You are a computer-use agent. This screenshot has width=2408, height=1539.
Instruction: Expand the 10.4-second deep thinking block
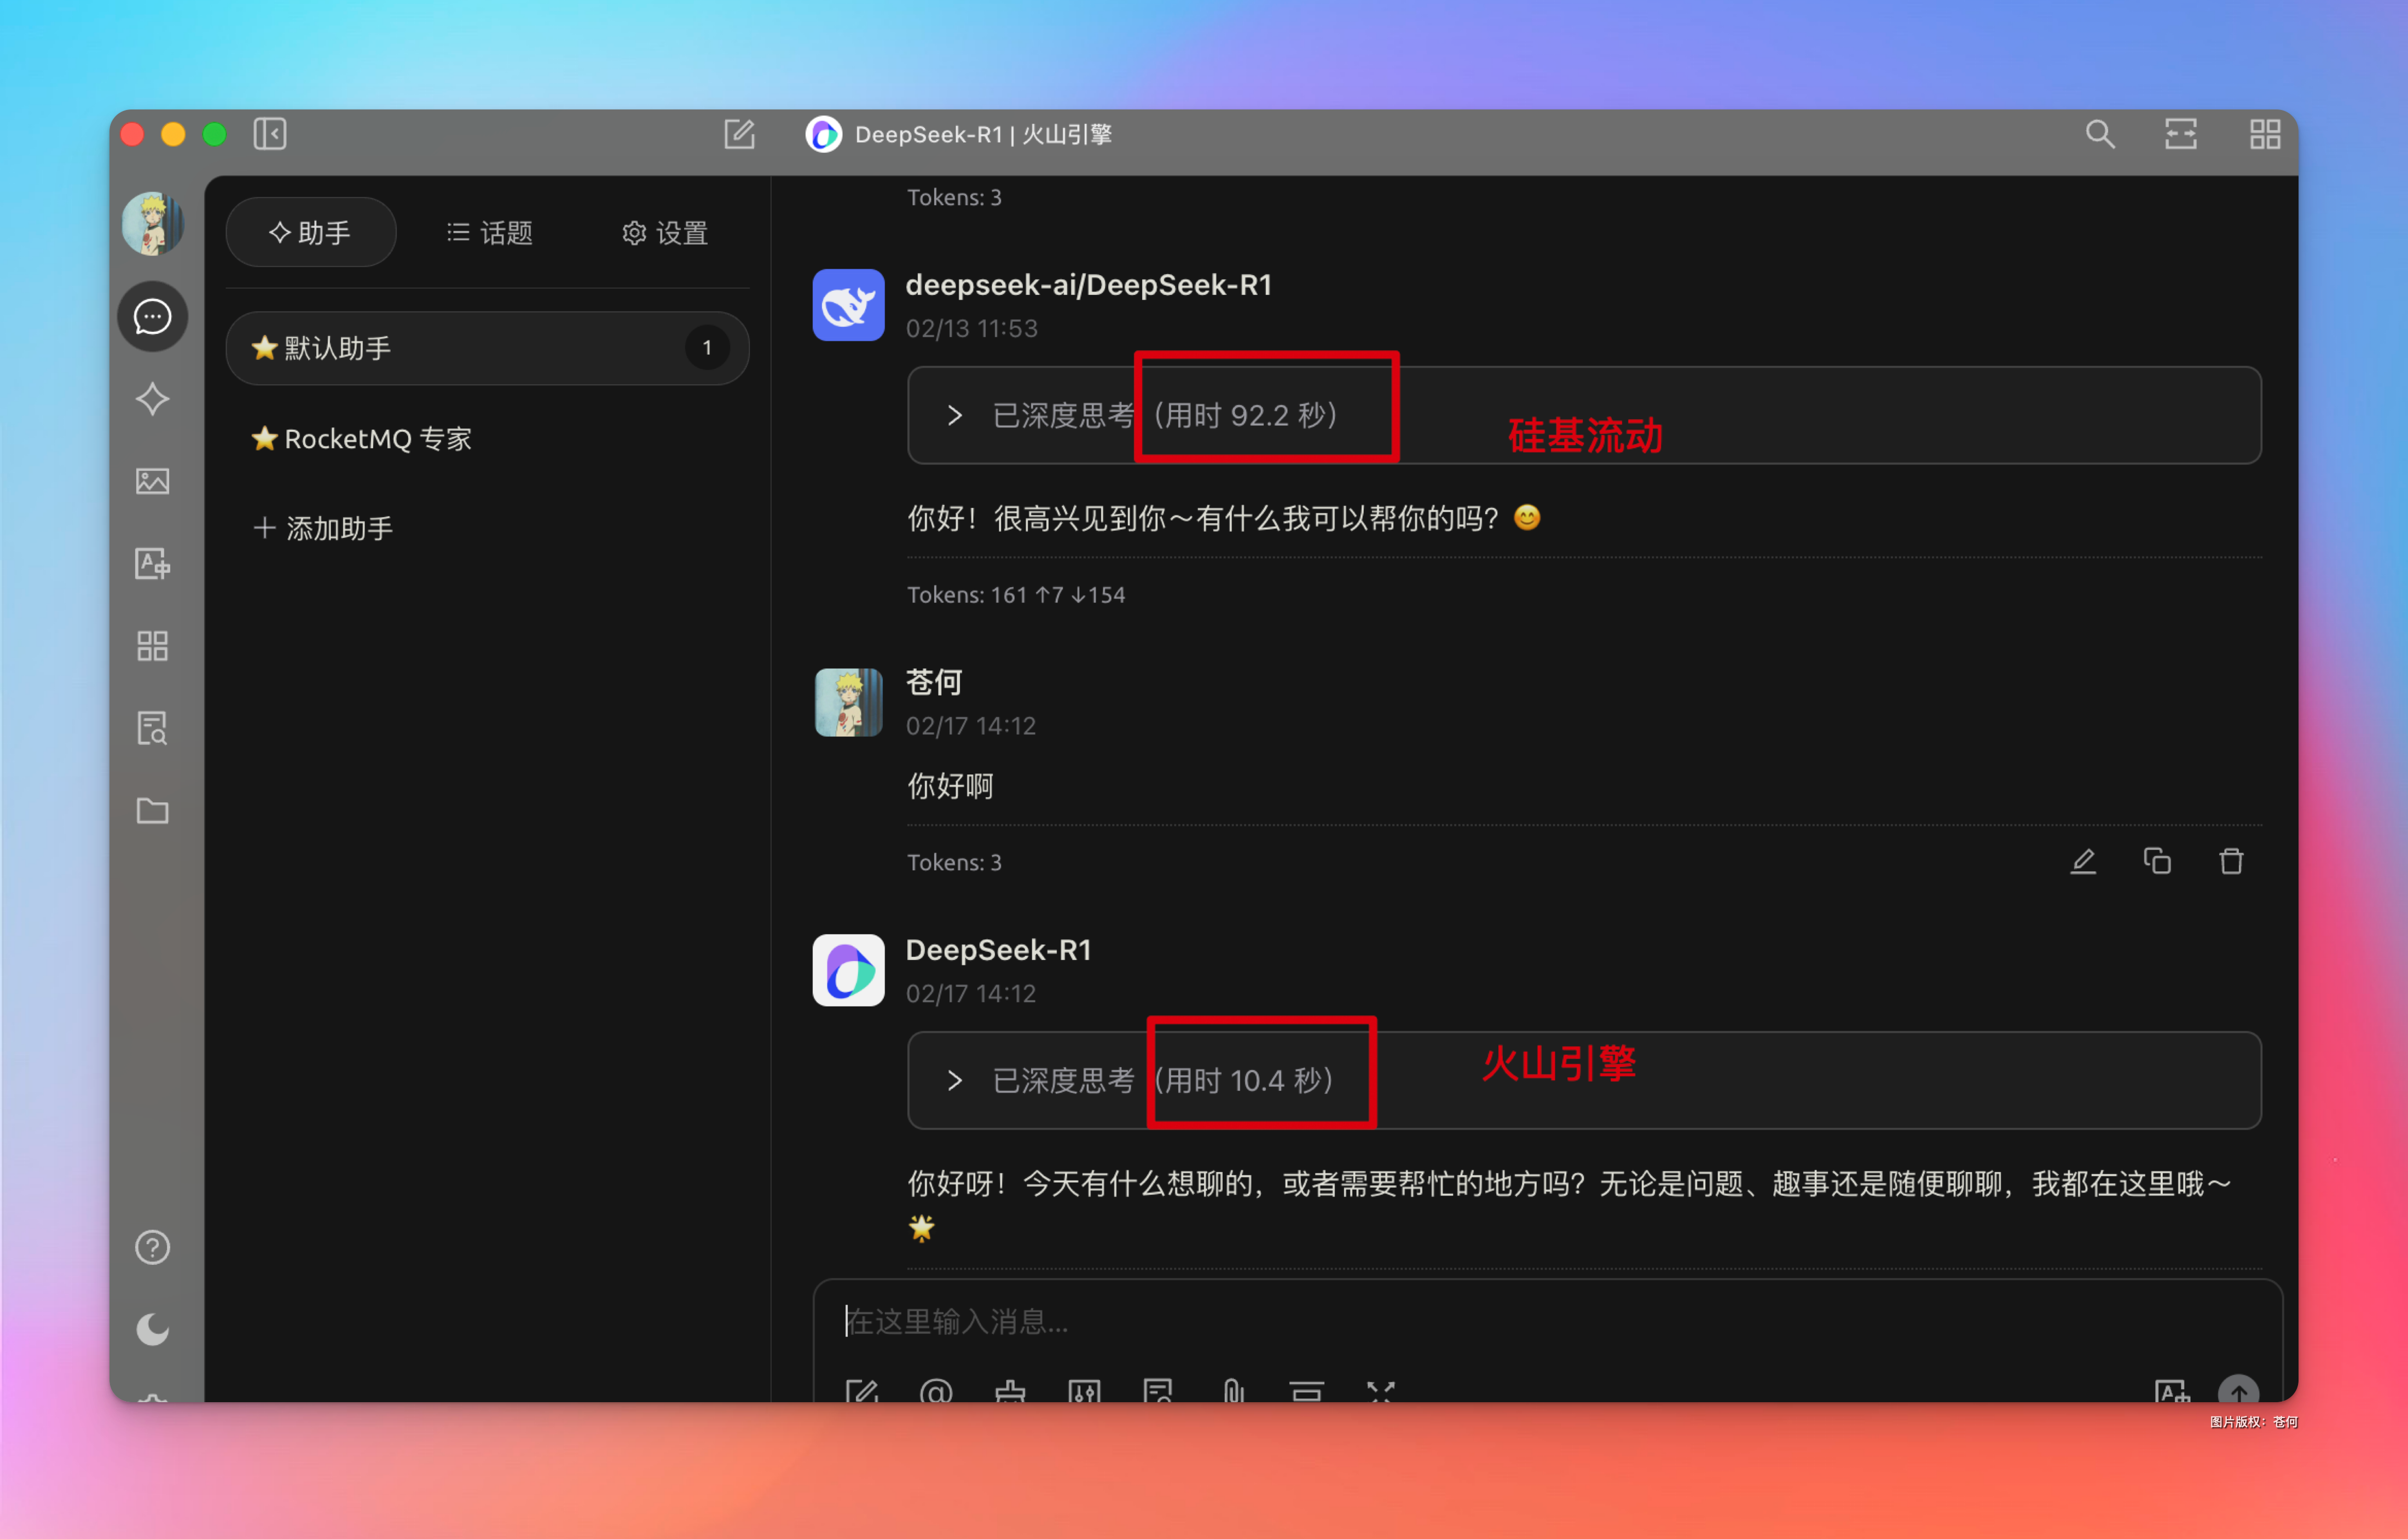[x=955, y=1080]
